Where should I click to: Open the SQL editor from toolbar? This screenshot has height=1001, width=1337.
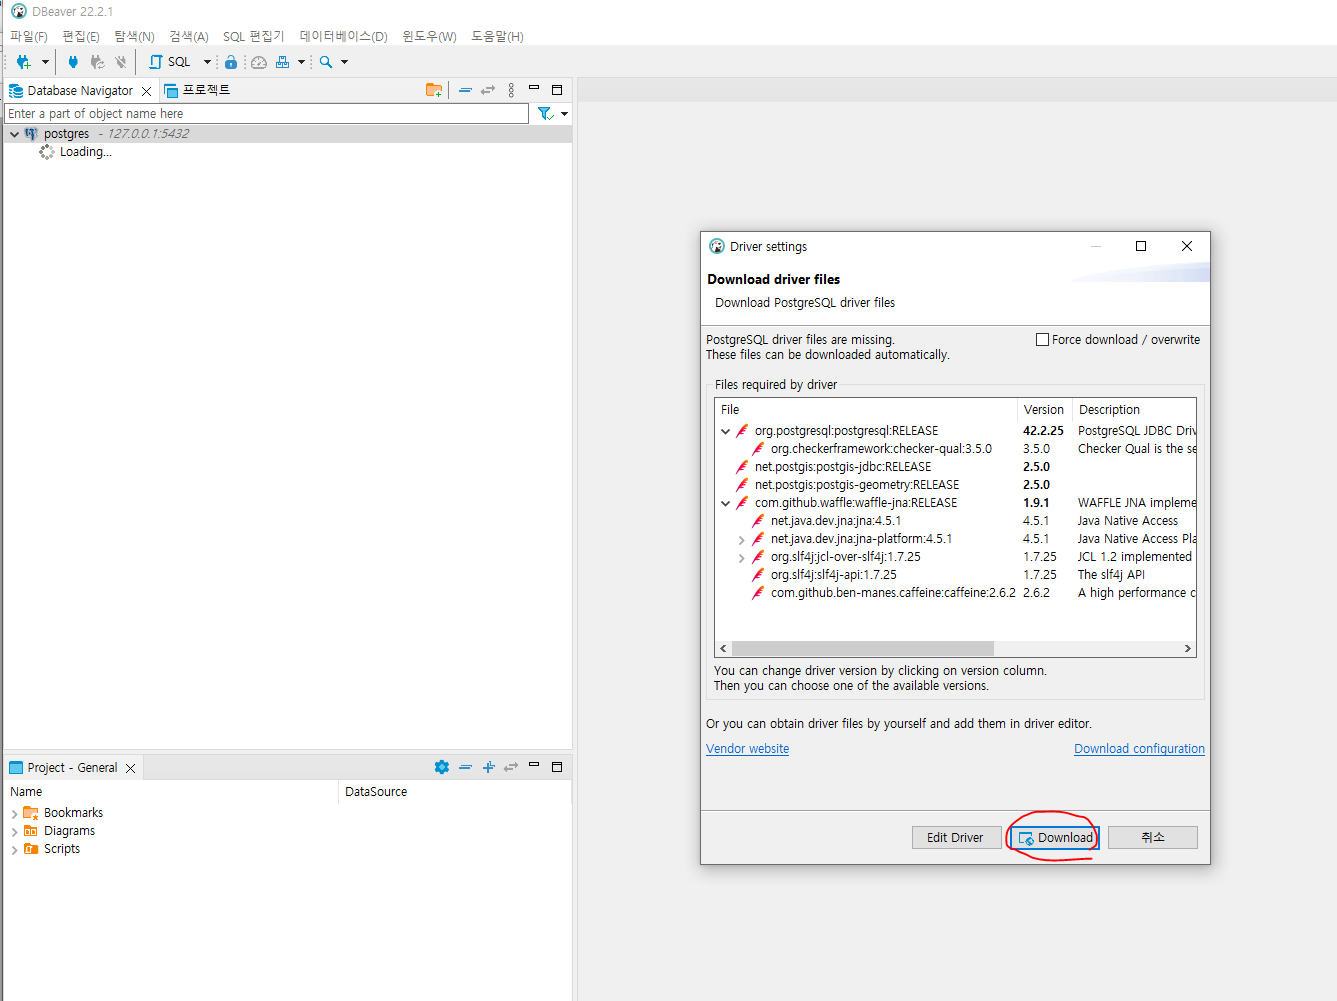[x=170, y=62]
